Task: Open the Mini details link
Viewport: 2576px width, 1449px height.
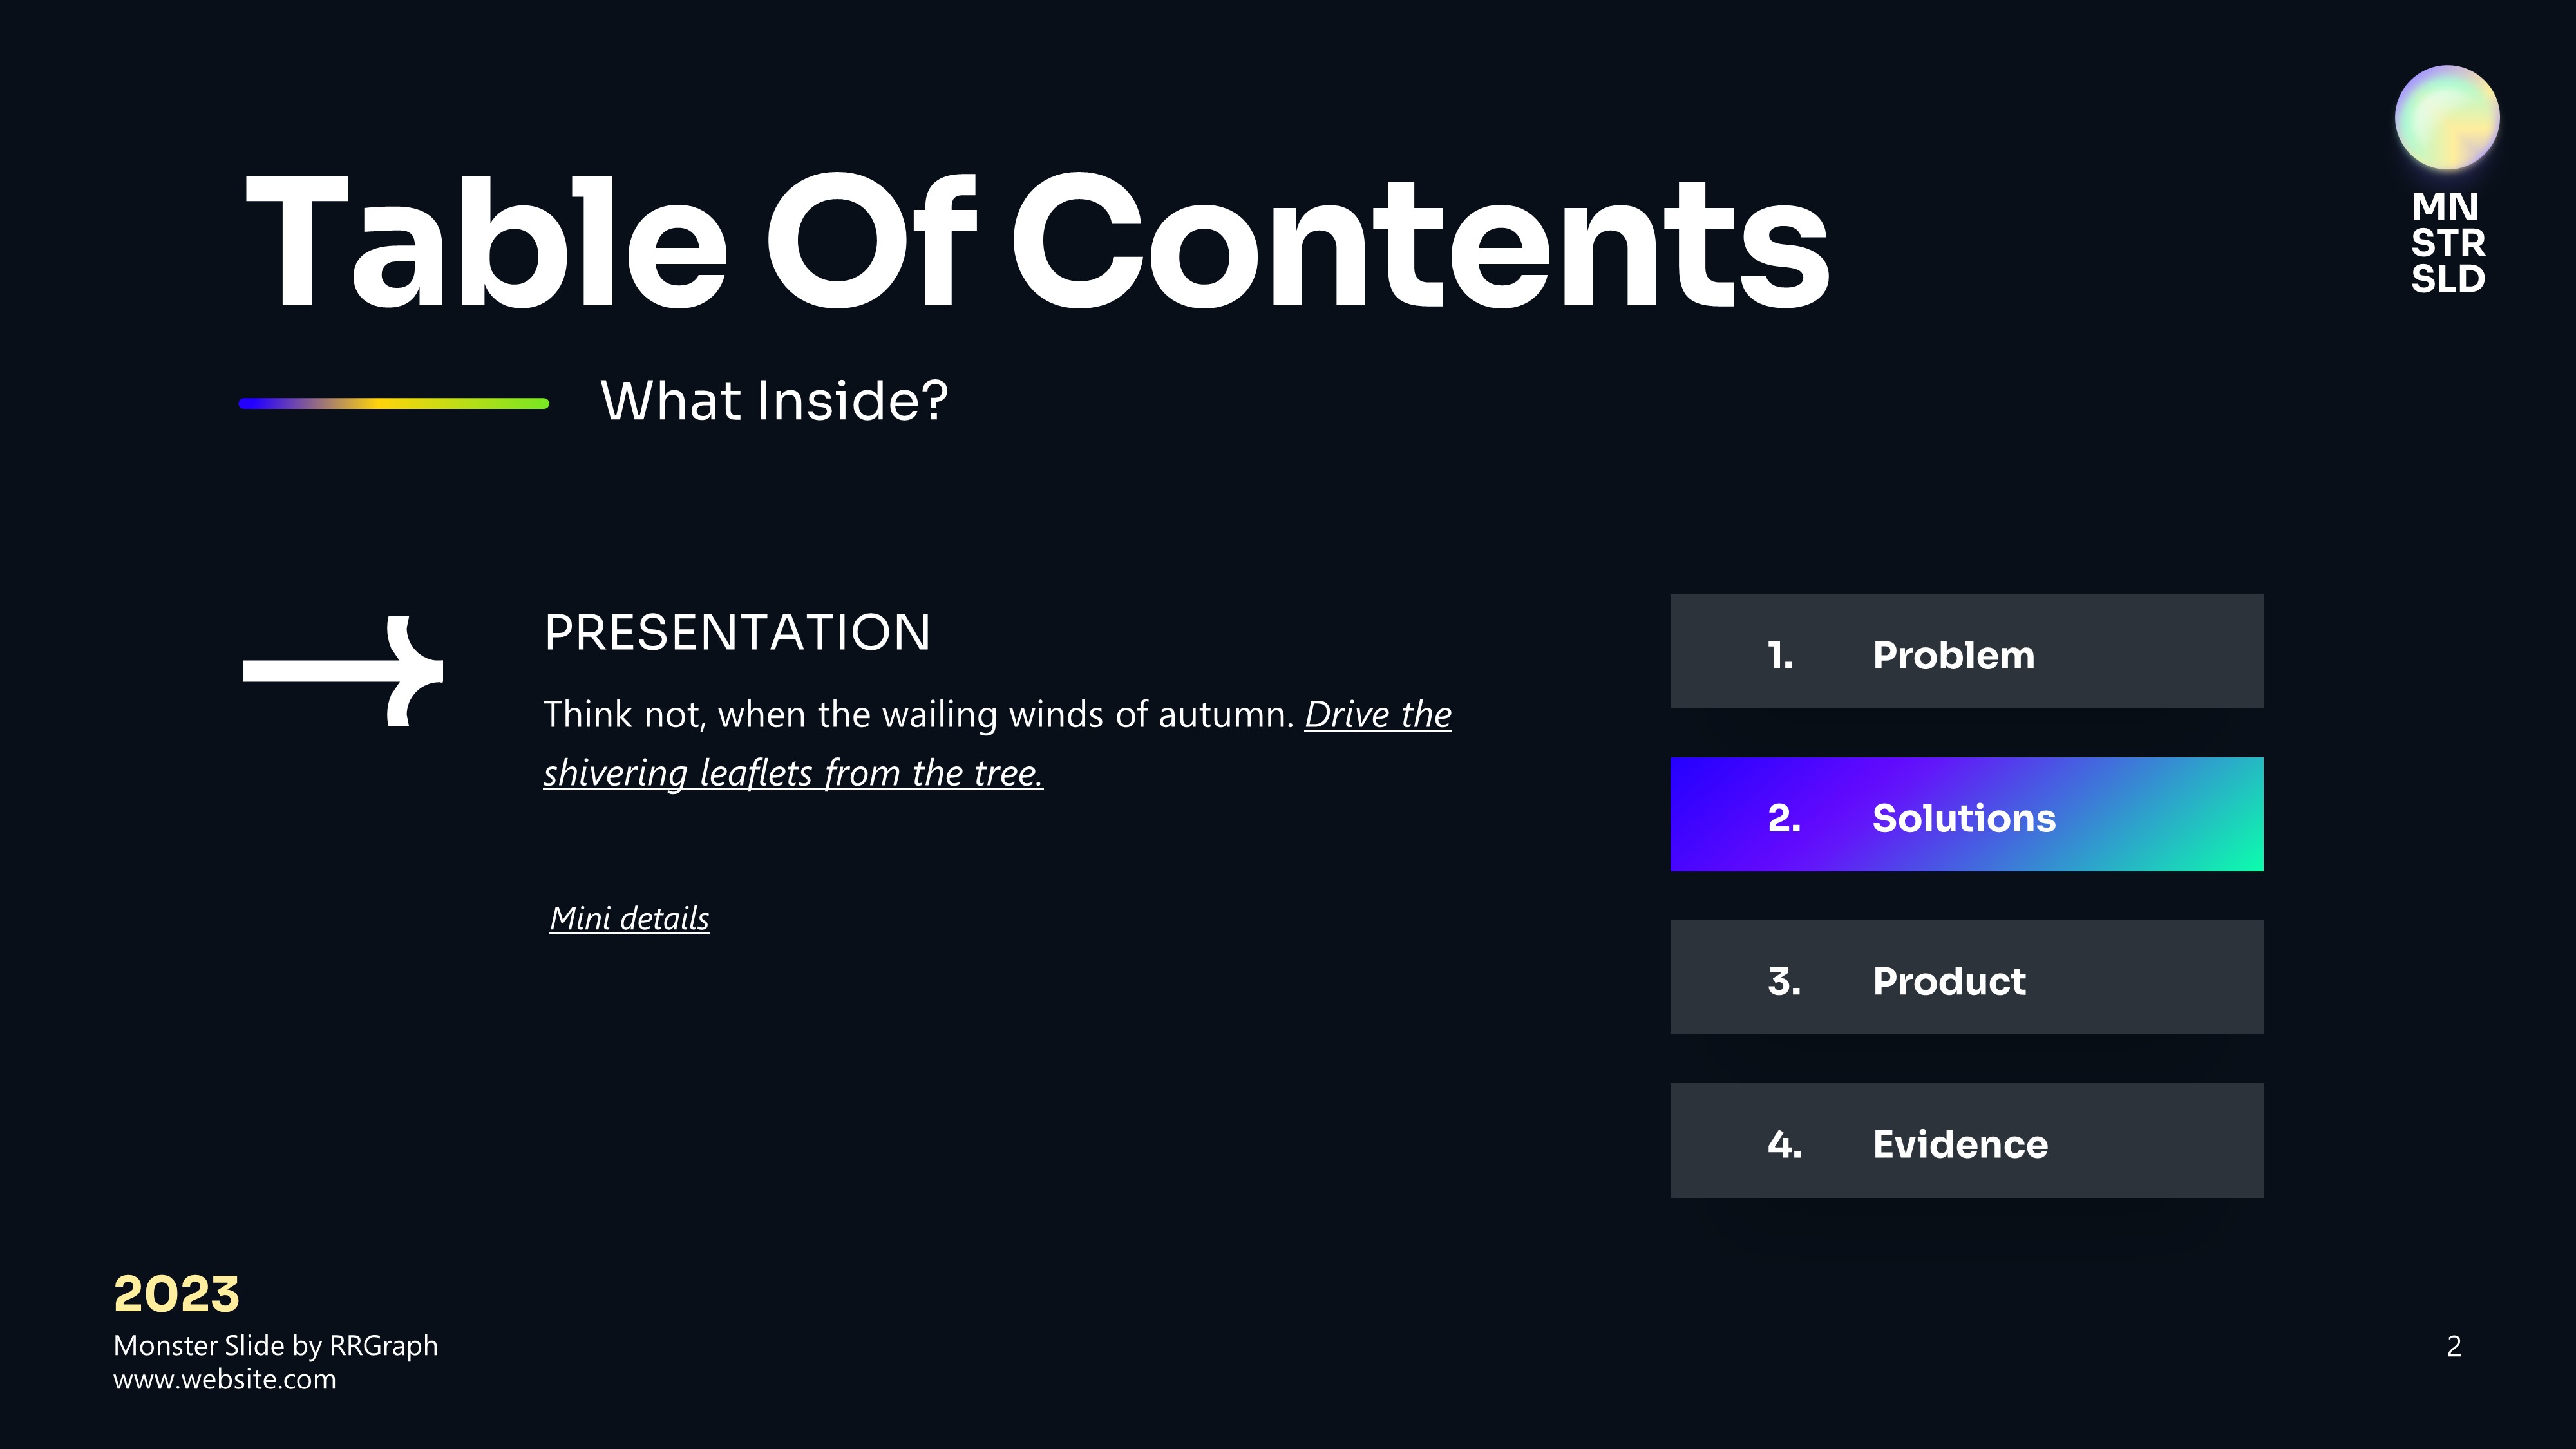Action: pyautogui.click(x=629, y=918)
